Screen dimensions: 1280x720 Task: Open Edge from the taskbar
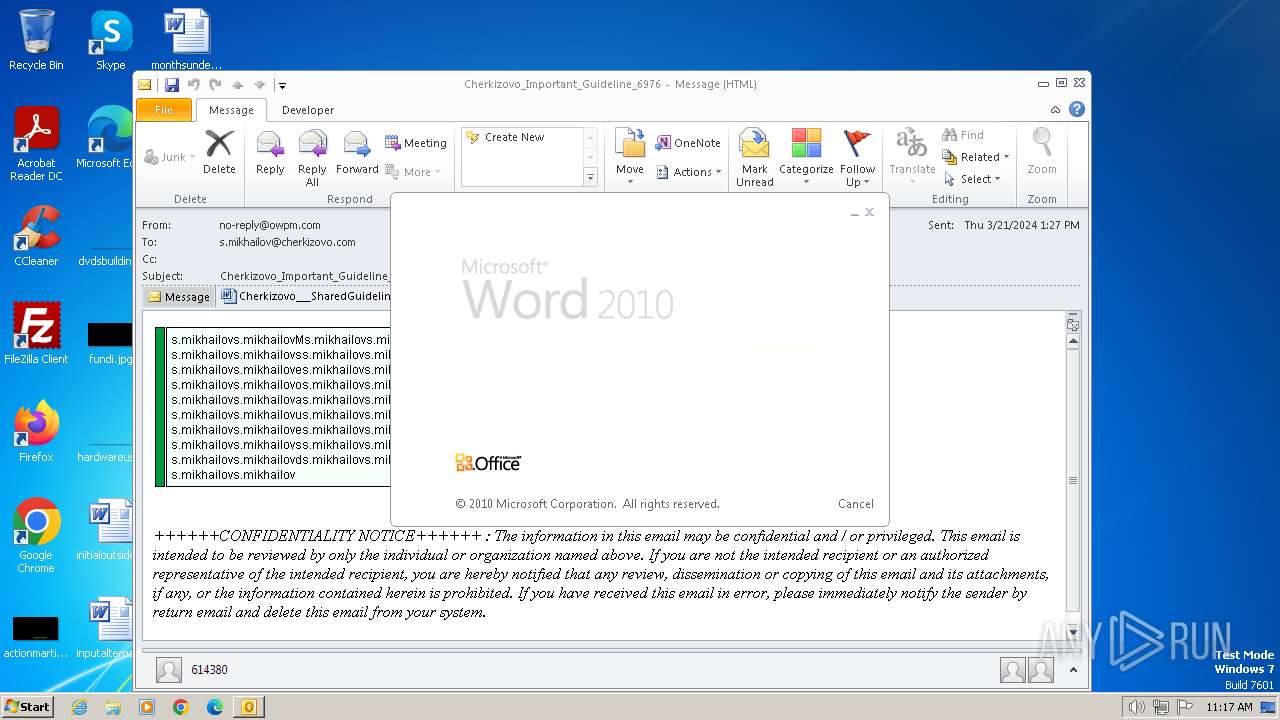tap(214, 707)
